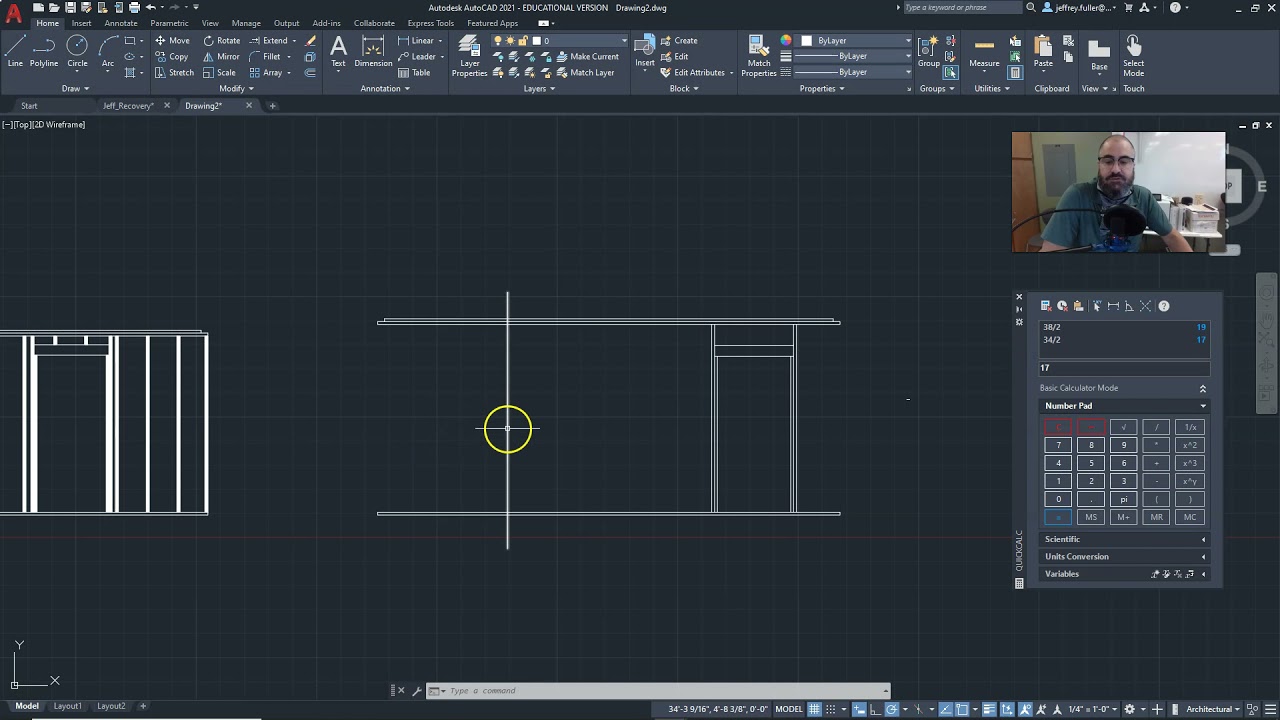Activate the Extend command
The image size is (1280, 720).
click(268, 41)
